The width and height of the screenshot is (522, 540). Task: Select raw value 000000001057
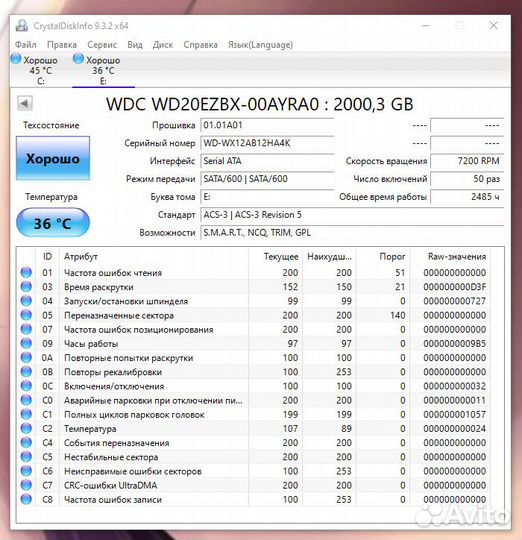(455, 415)
